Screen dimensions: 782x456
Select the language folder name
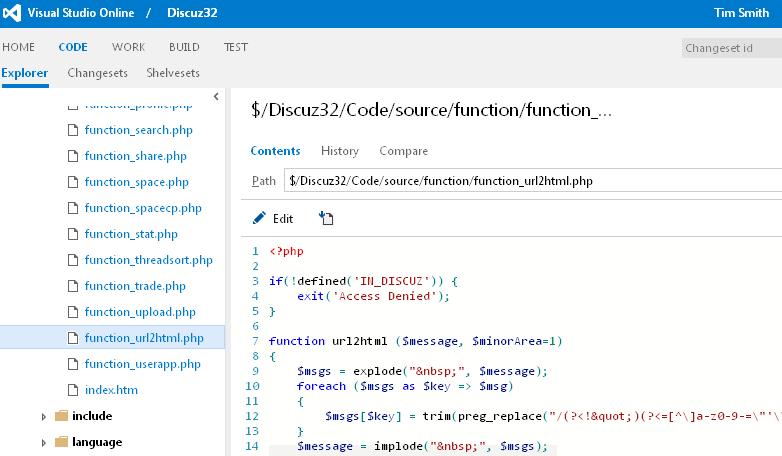(97, 442)
